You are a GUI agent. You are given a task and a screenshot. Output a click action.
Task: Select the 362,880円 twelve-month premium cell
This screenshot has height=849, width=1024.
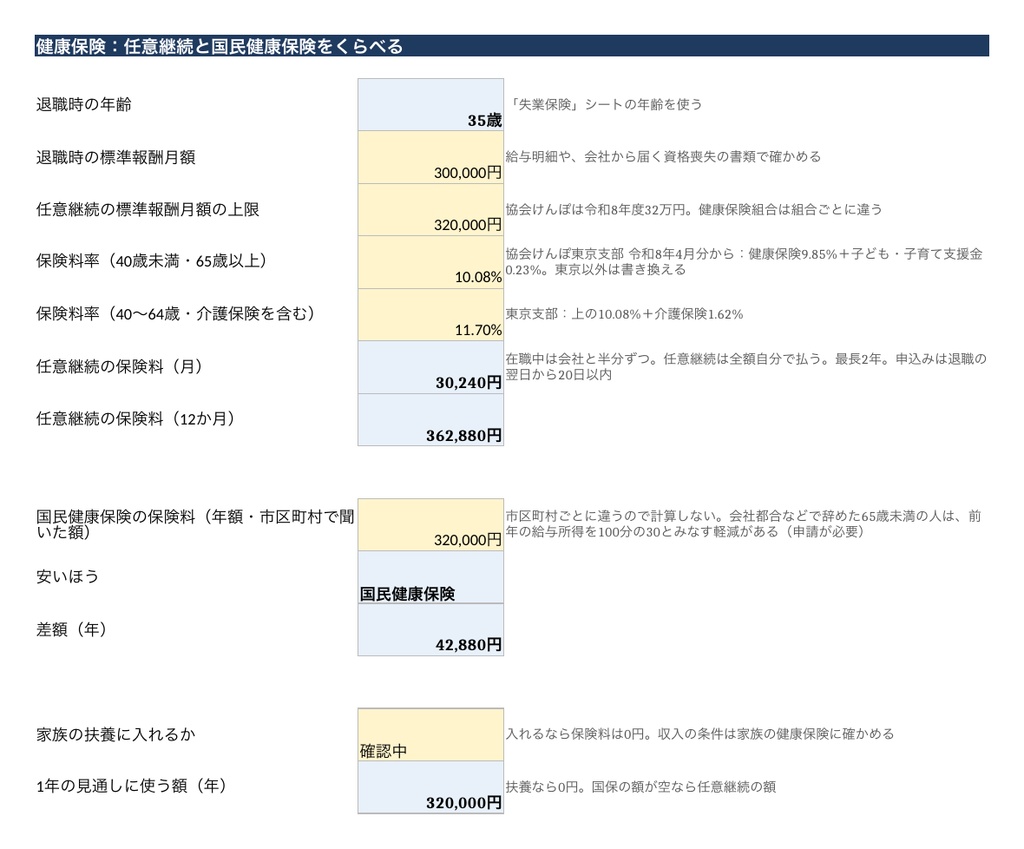pos(430,419)
